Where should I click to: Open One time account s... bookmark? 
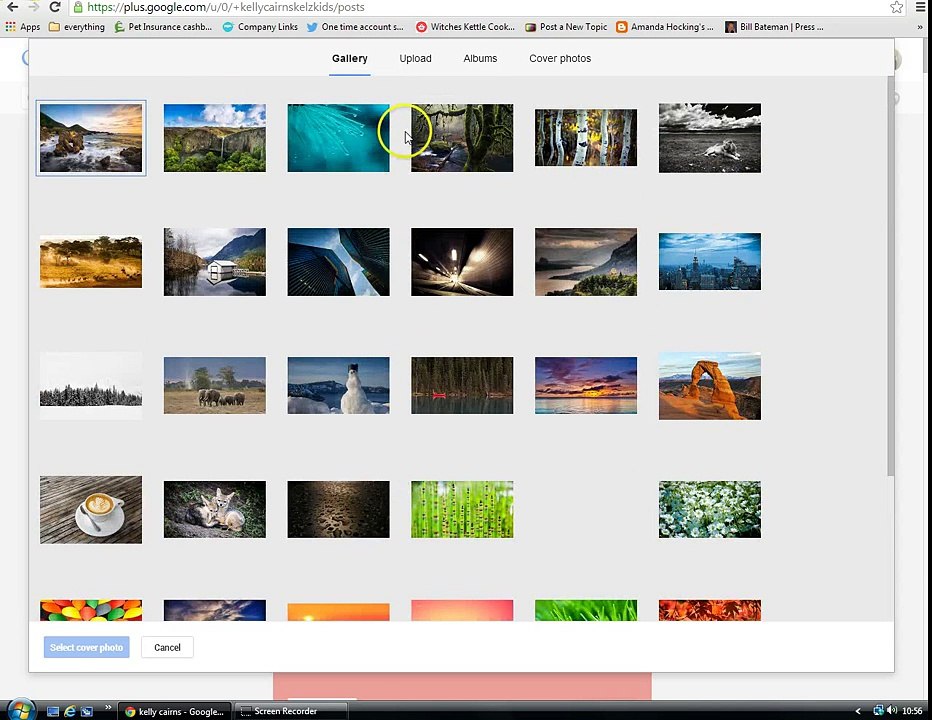pos(355,27)
